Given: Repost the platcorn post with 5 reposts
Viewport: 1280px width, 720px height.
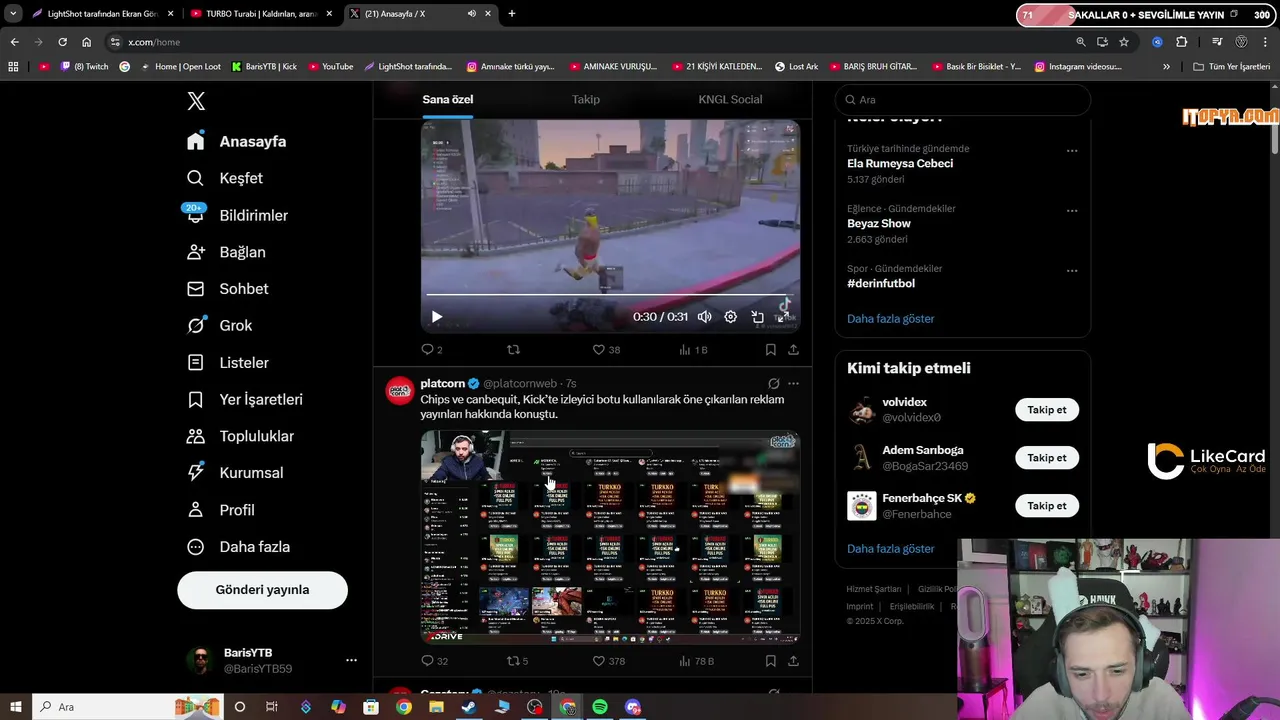Looking at the screenshot, I should click(x=517, y=661).
